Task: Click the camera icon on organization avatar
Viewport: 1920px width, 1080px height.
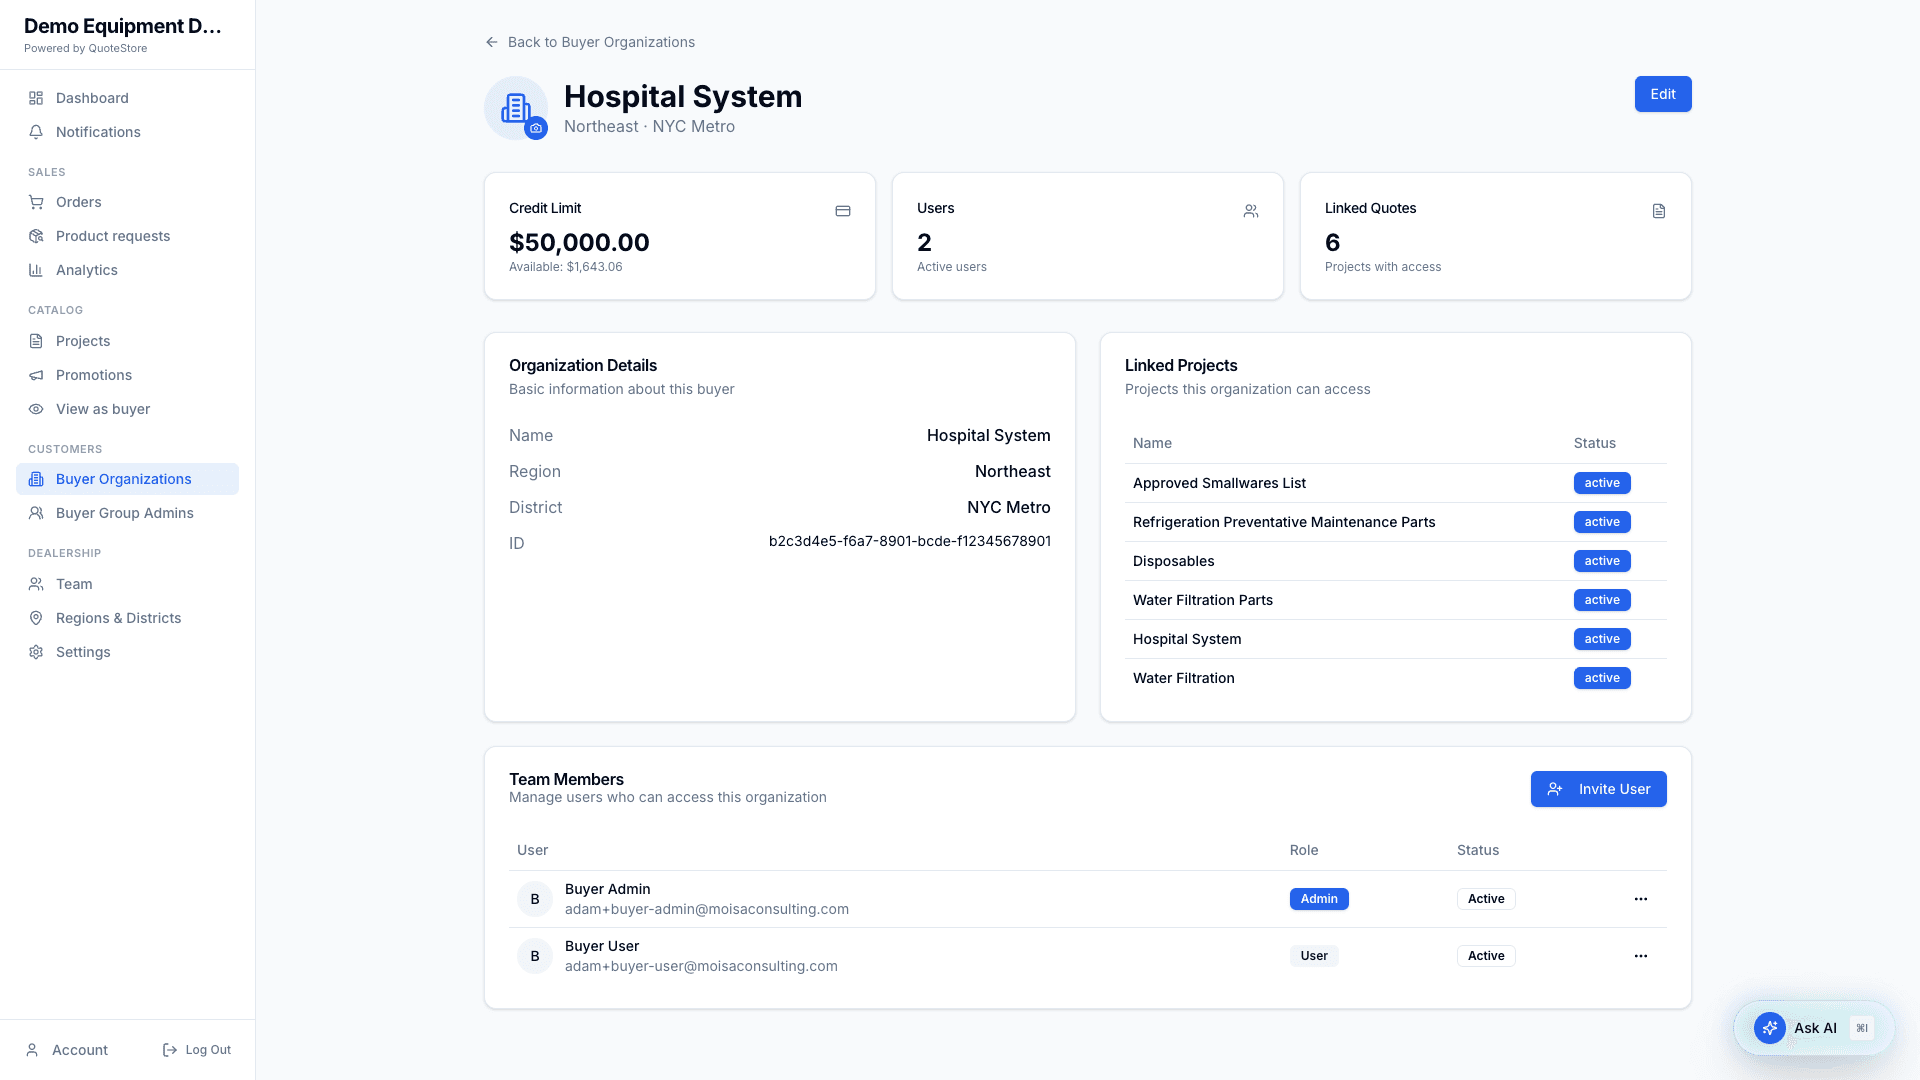Action: (x=536, y=128)
